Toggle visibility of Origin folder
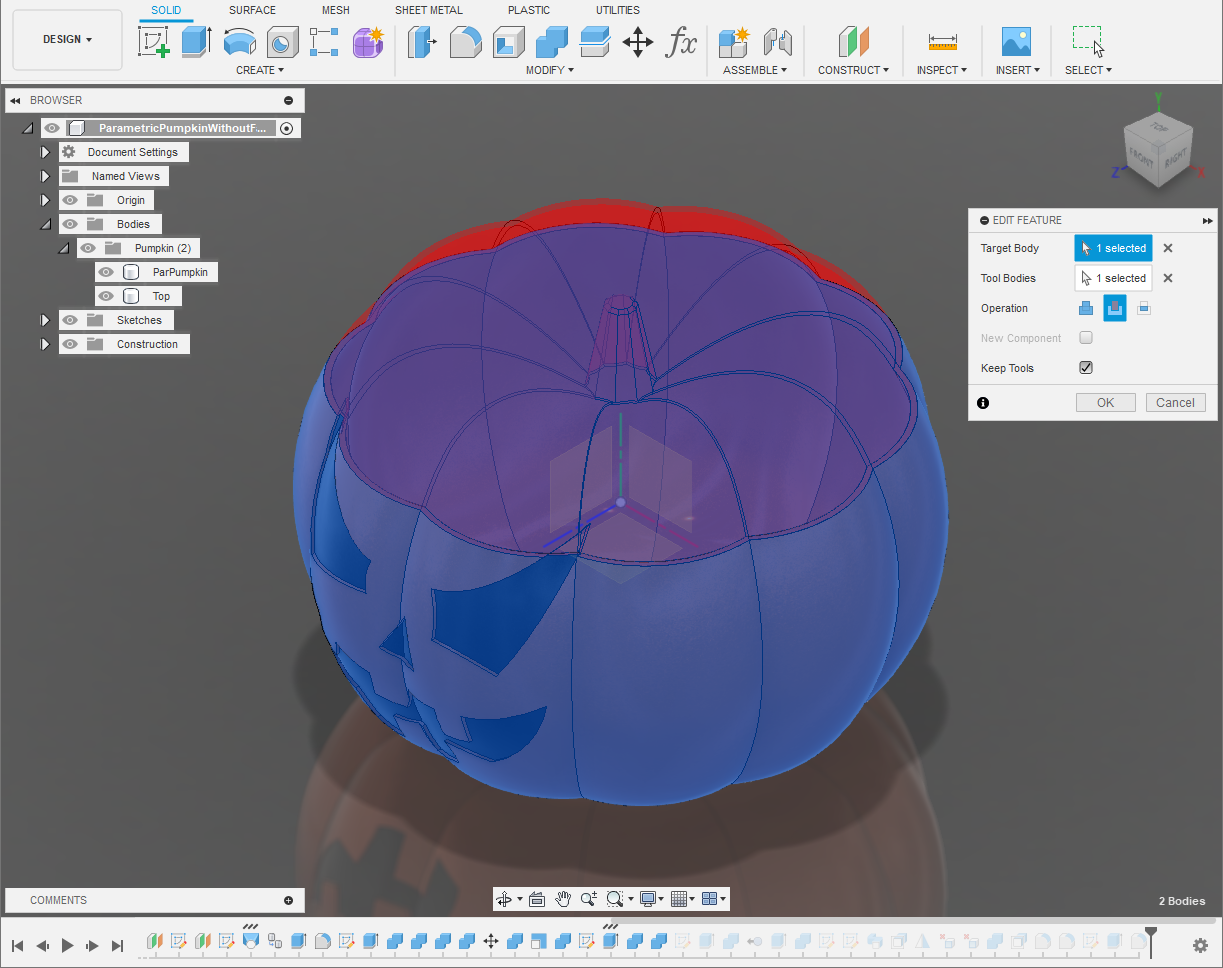Image resolution: width=1223 pixels, height=968 pixels. pos(70,200)
